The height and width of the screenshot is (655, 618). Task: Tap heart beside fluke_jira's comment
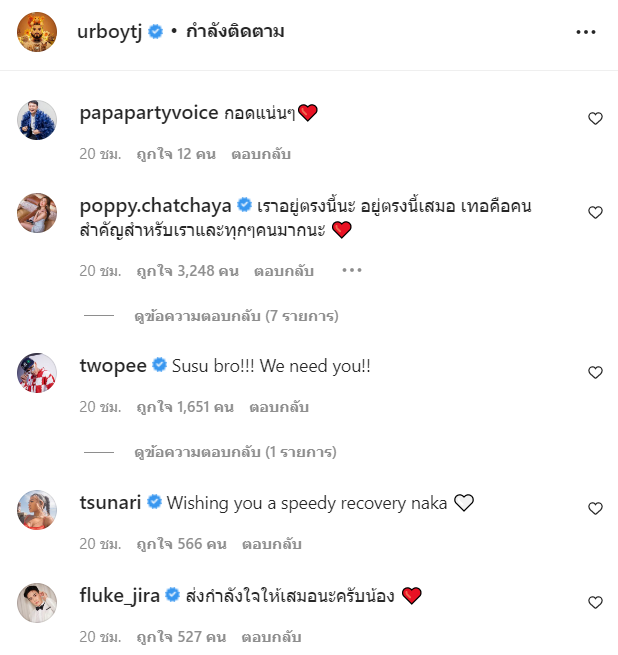(595, 602)
